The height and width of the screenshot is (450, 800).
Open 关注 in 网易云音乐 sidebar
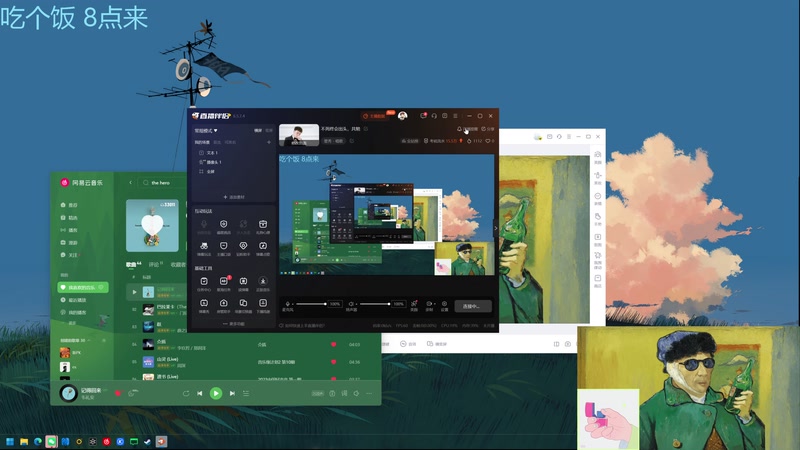70,255
